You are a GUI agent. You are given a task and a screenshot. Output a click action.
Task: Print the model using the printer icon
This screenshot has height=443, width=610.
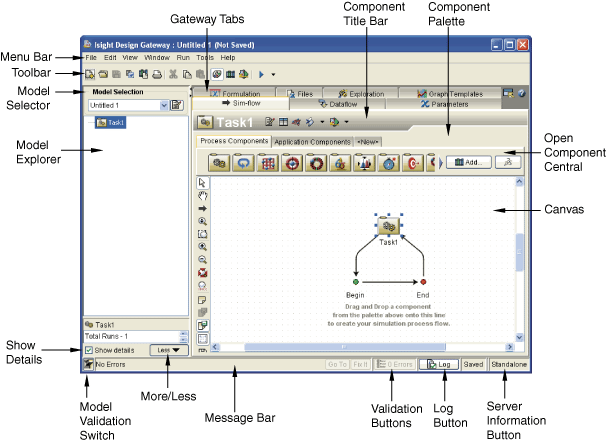pyautogui.click(x=157, y=74)
